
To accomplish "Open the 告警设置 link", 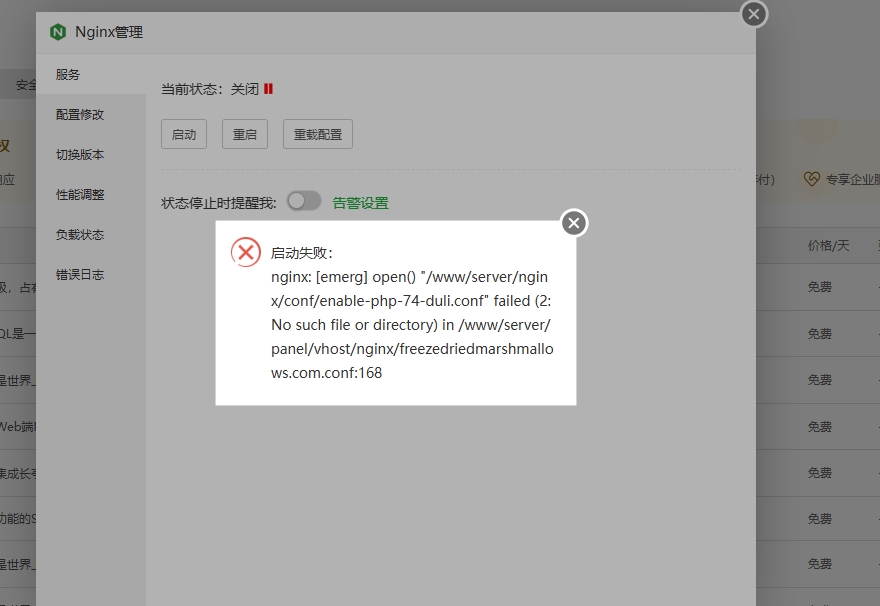I will click(x=360, y=203).
